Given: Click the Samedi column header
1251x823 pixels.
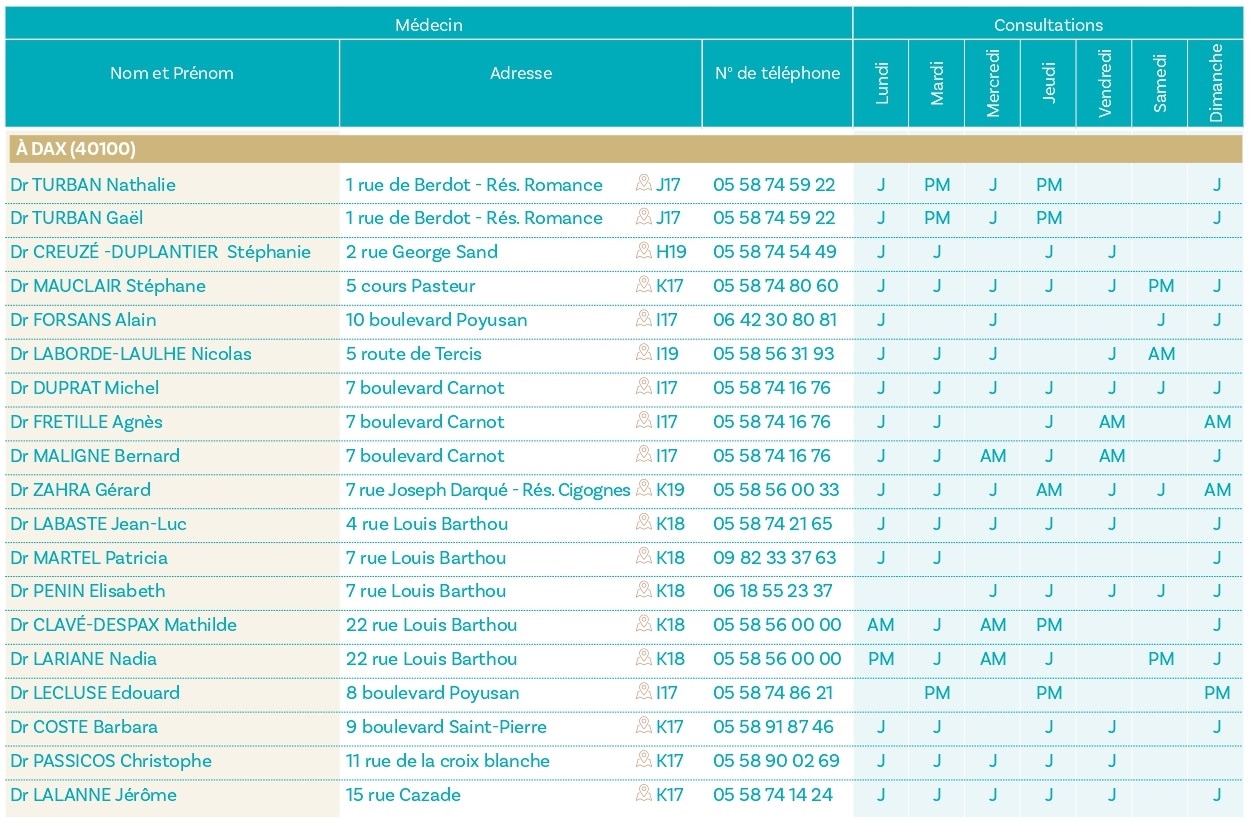Looking at the screenshot, I should click(x=1160, y=83).
